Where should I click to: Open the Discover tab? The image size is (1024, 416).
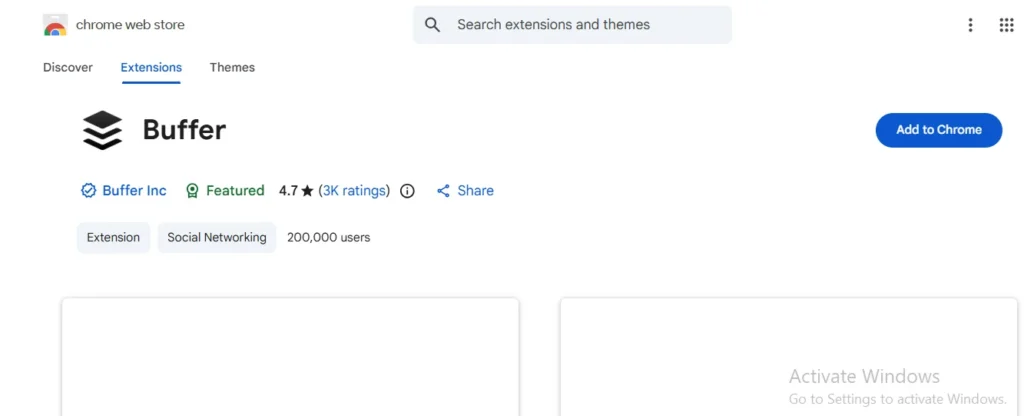tap(68, 67)
